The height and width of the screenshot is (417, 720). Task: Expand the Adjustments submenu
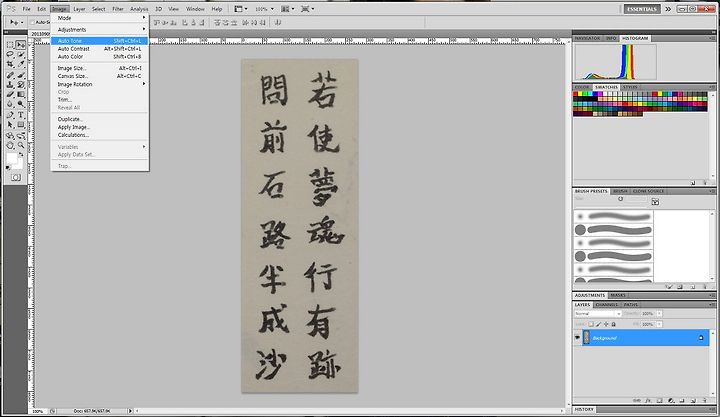point(100,29)
